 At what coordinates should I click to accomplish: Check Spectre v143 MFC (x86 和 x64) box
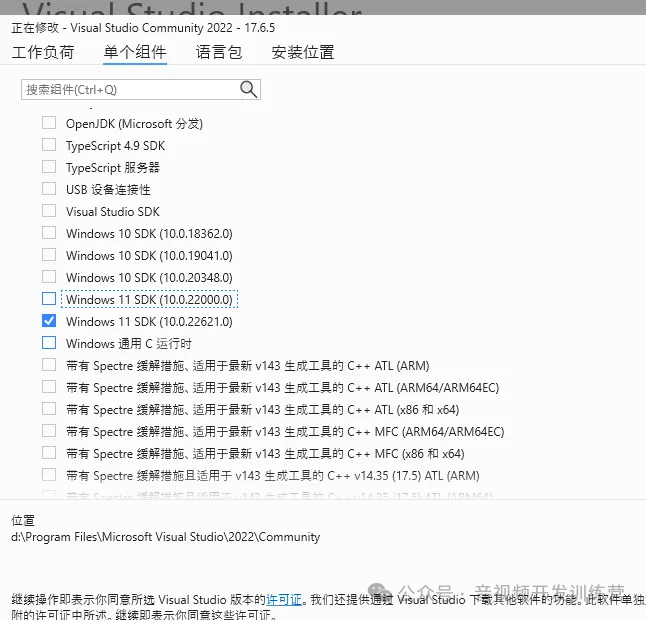click(49, 452)
